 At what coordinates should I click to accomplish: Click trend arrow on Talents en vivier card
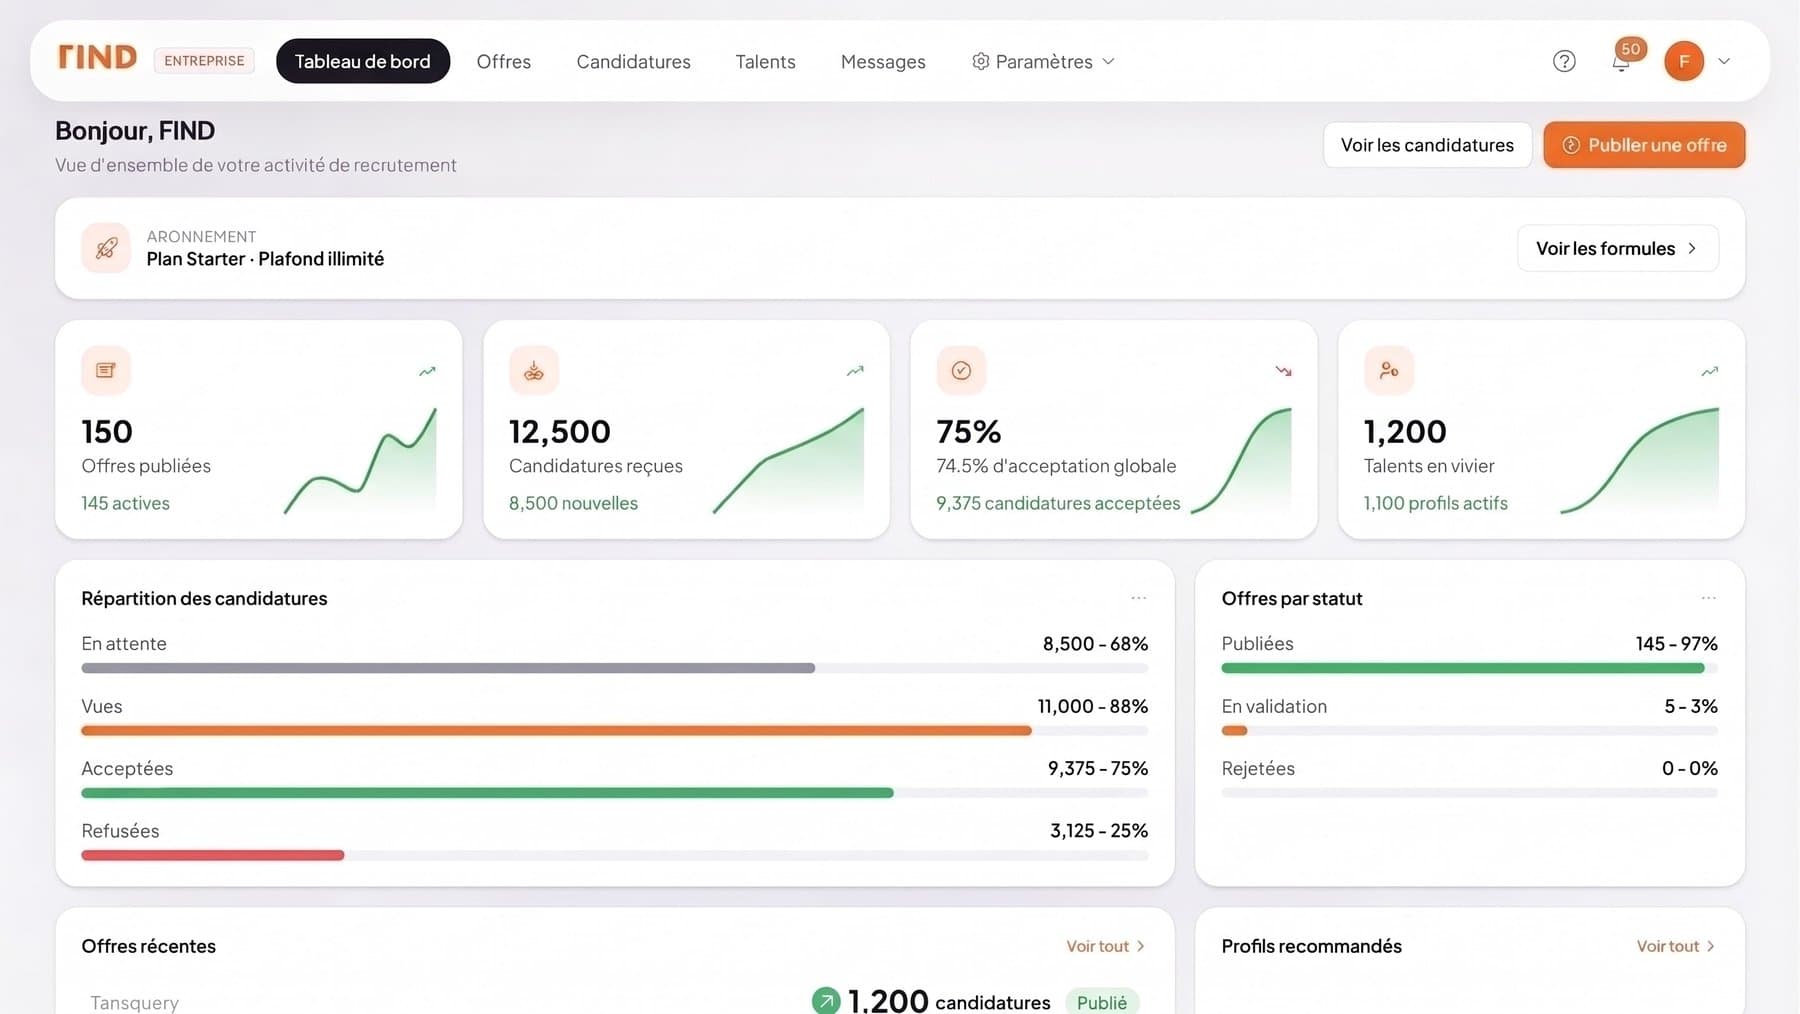(x=1710, y=371)
